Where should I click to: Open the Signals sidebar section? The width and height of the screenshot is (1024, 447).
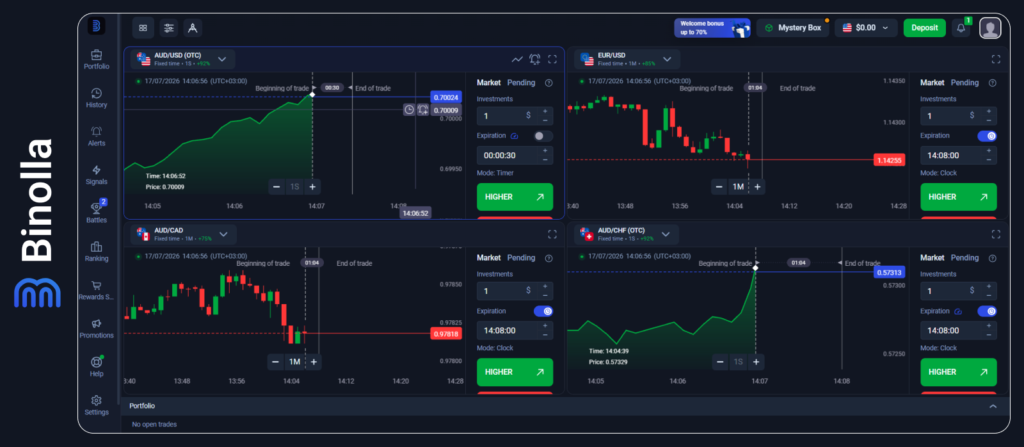point(96,174)
